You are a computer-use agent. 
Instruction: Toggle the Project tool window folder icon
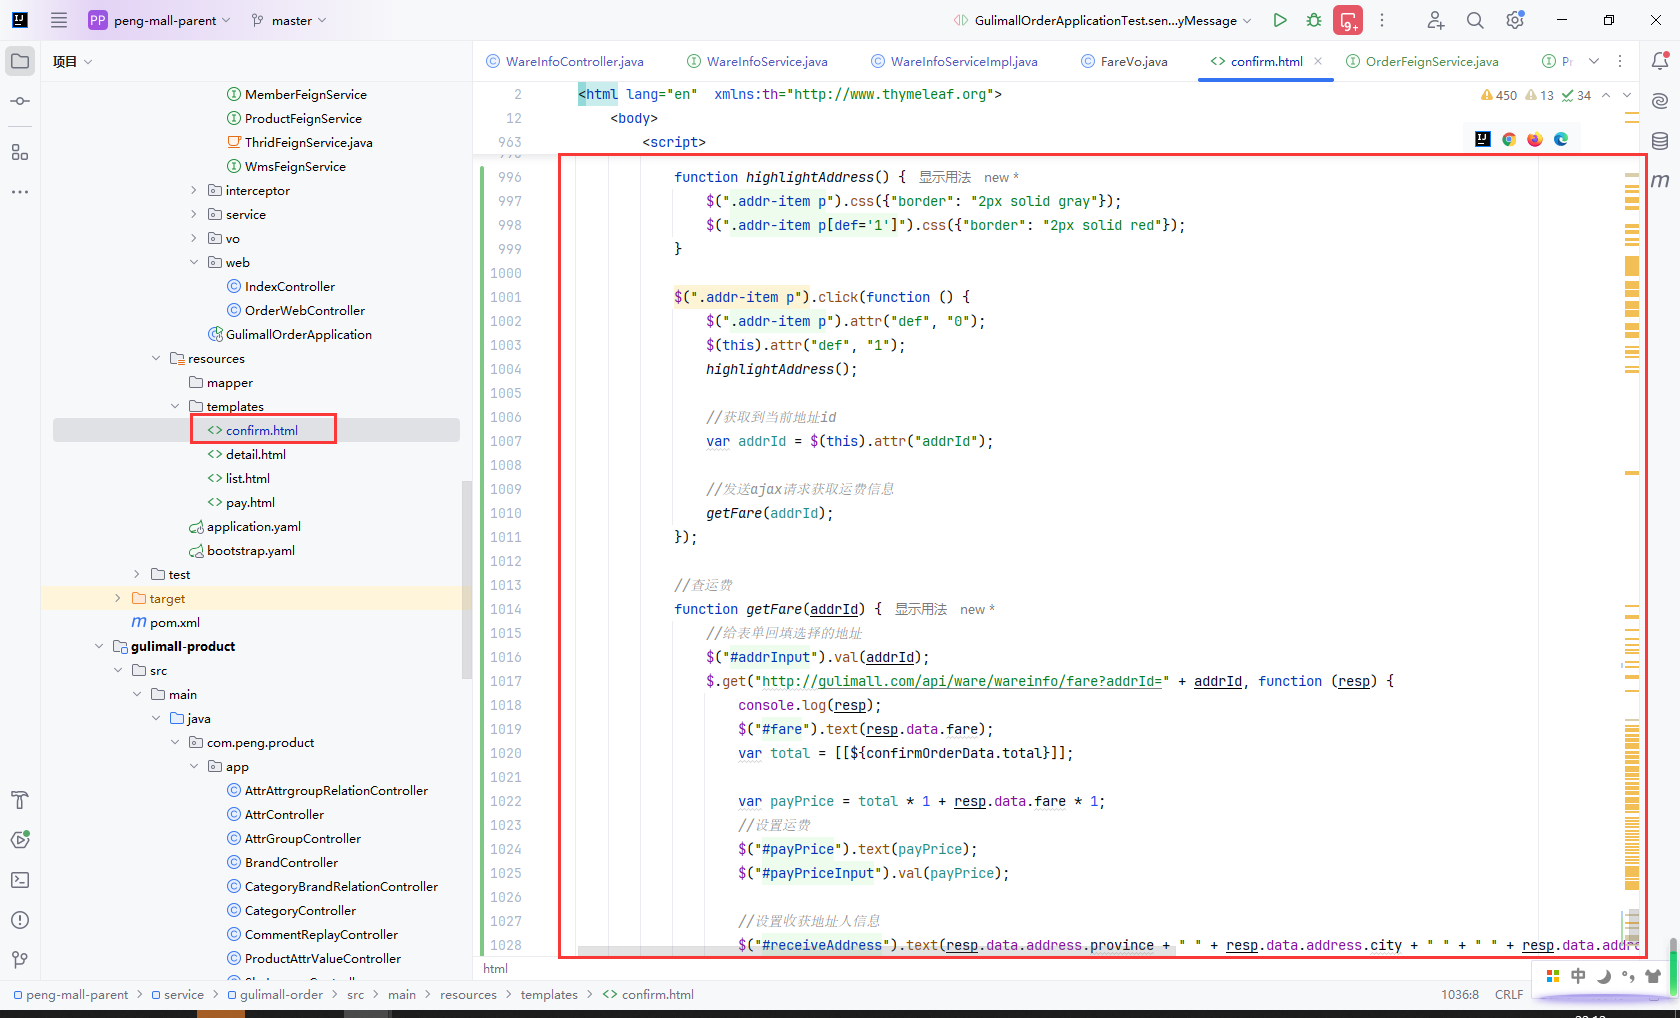pos(20,61)
